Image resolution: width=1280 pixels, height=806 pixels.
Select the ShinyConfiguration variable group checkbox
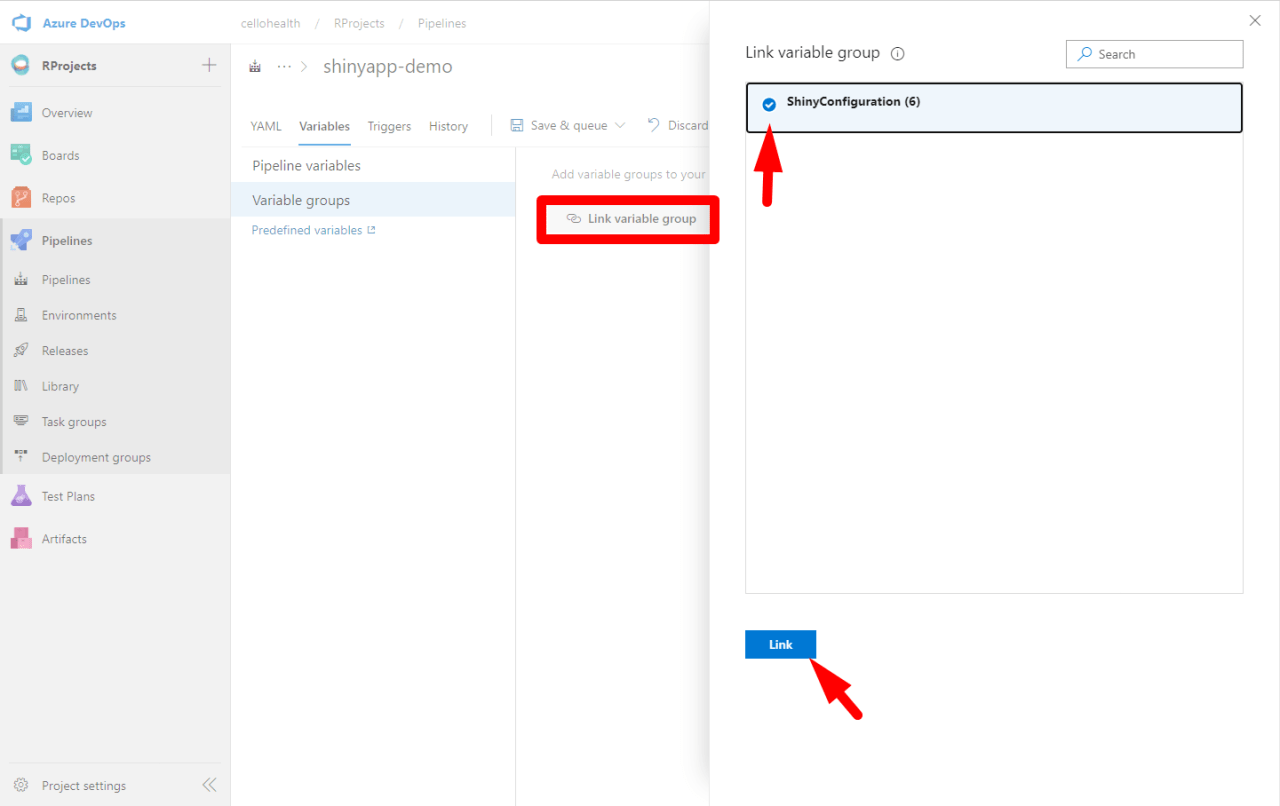click(x=769, y=101)
